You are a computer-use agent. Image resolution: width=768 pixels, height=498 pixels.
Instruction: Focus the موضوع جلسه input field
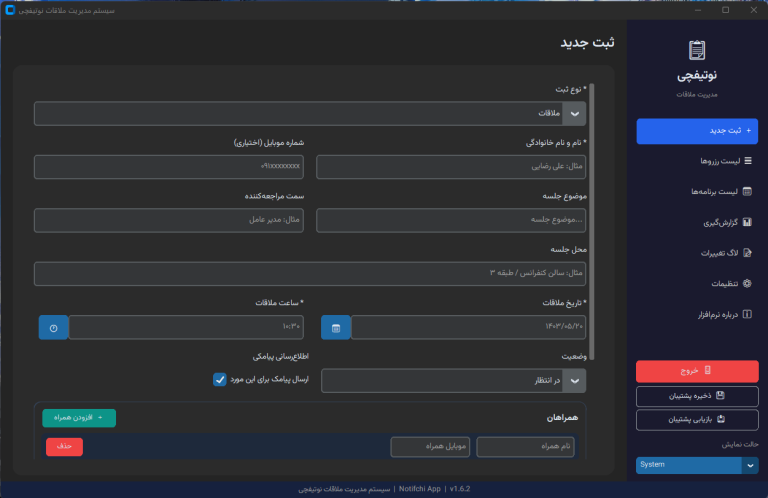click(x=451, y=220)
